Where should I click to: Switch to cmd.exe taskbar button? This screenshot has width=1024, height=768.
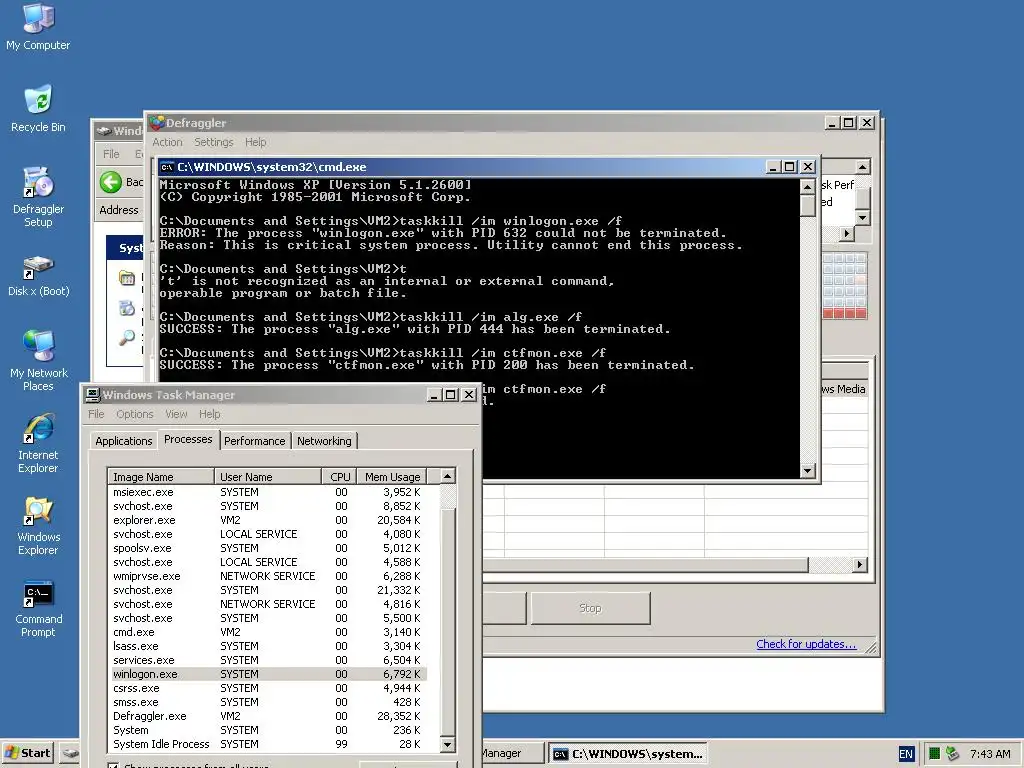628,754
